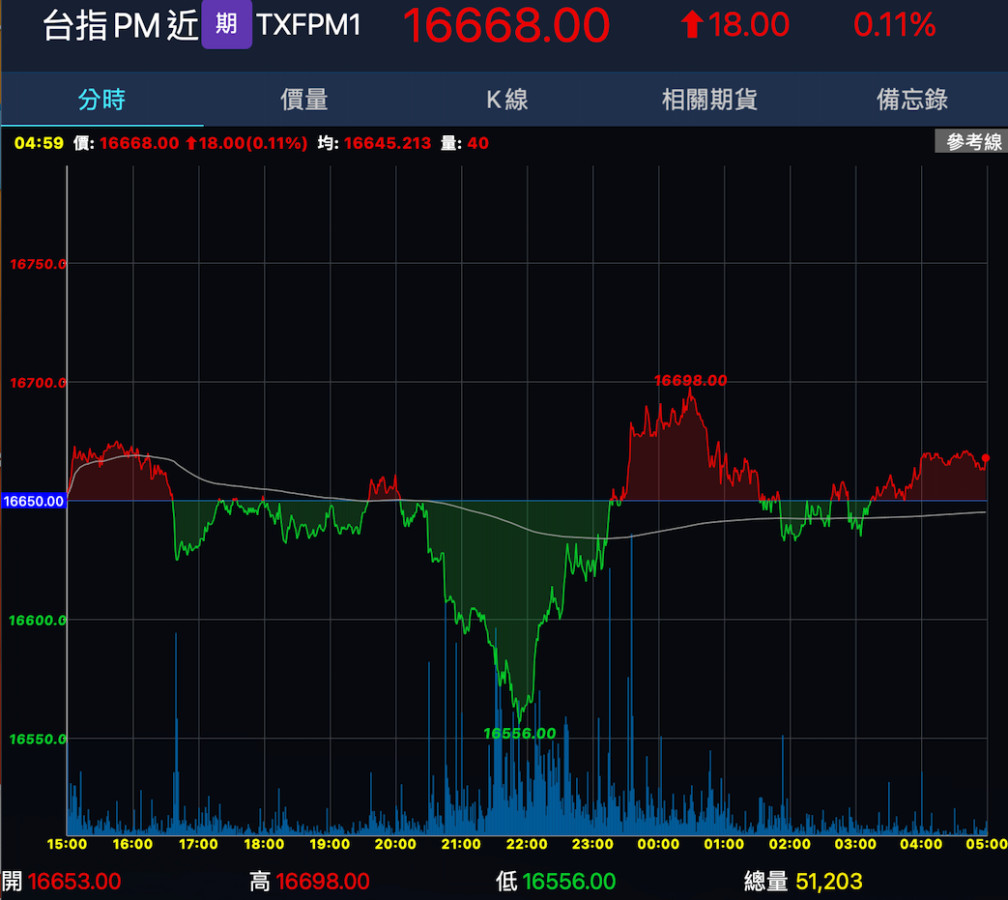
Task: Click the purple 期 badge icon
Action: 226,24
